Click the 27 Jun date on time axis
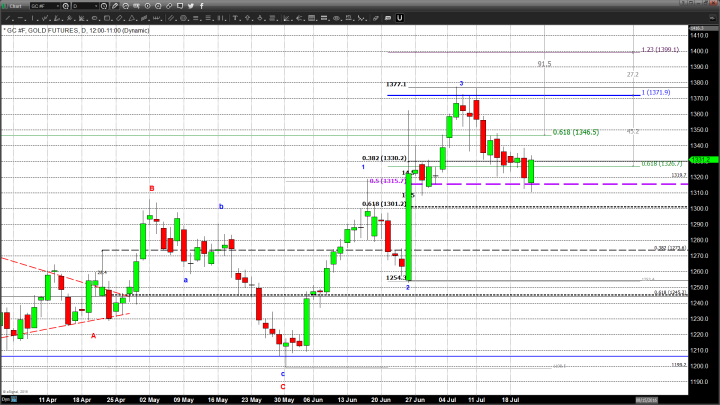This screenshot has height=405, width=720. coord(412,399)
